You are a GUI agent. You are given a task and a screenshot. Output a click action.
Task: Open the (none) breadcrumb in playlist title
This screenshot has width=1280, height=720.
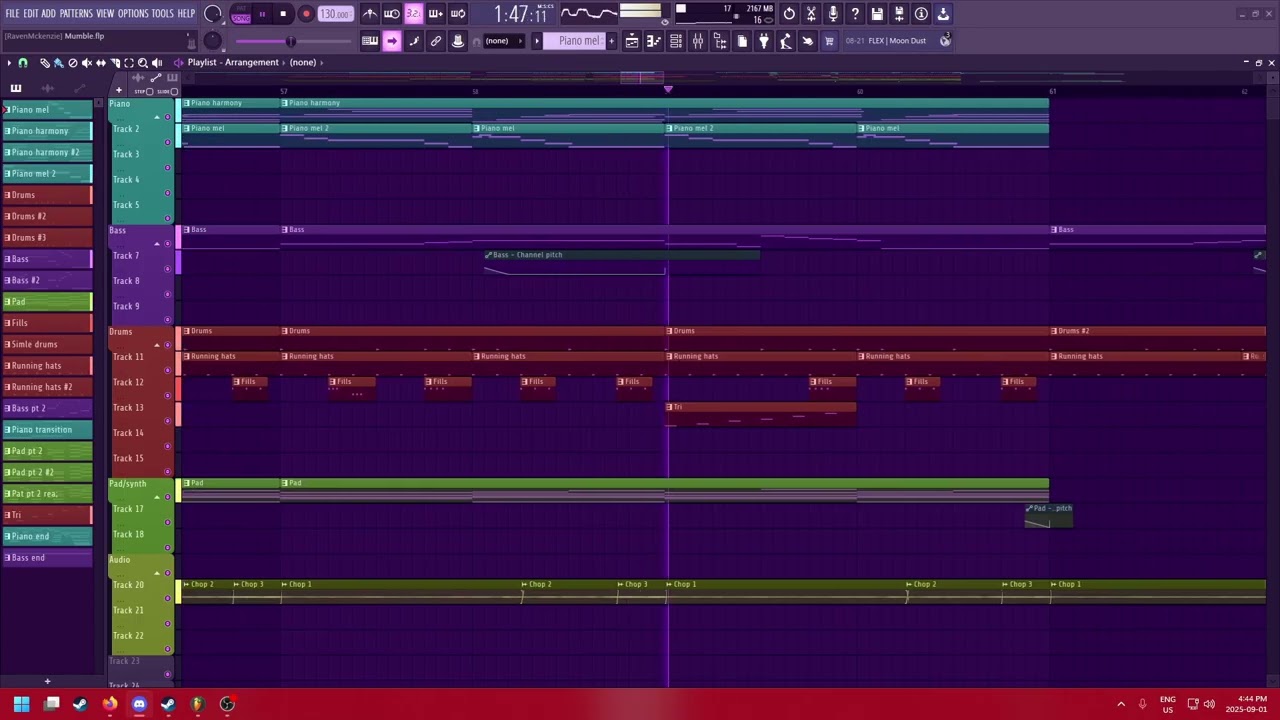coord(303,62)
